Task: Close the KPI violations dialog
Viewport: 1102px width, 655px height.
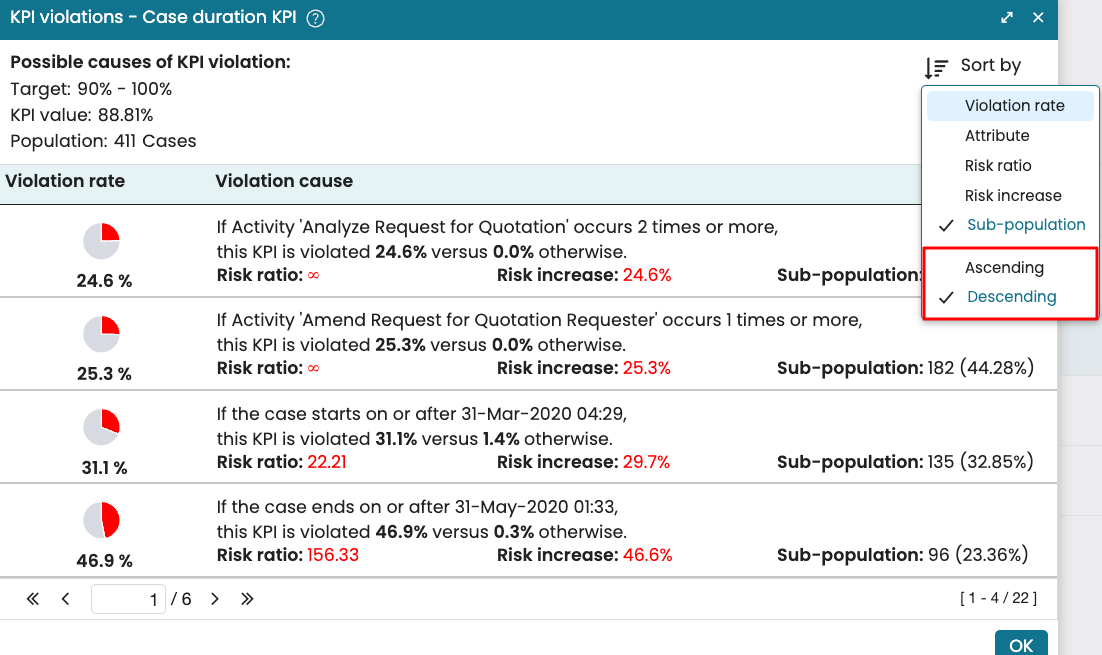Action: pos(1038,18)
